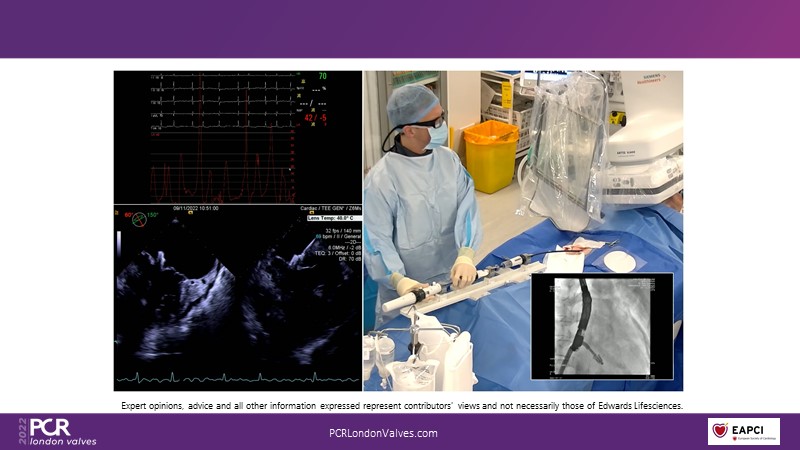Click the EAPCI heart logo badge
This screenshot has width=800, height=450.
(x=743, y=432)
